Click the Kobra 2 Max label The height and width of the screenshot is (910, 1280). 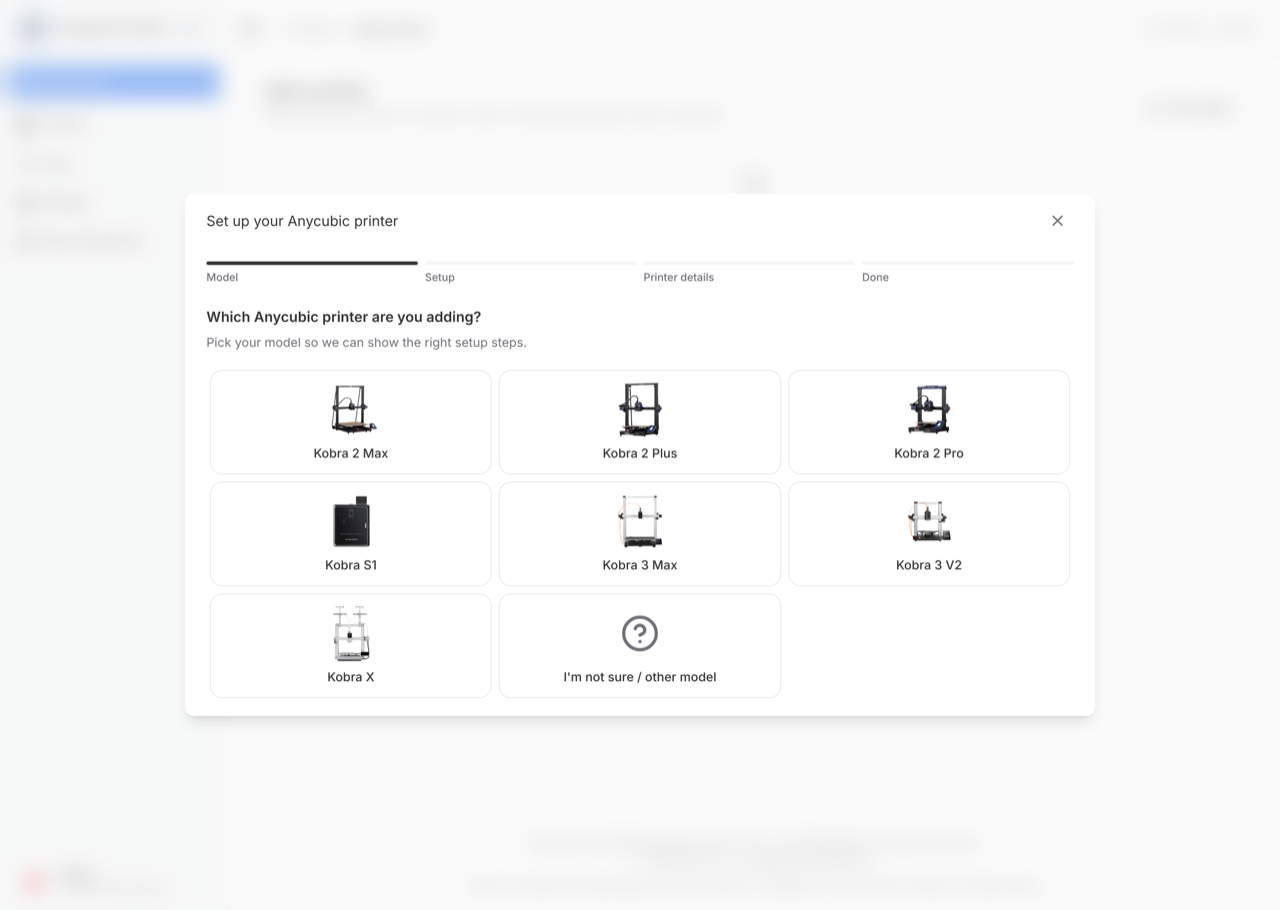351,453
